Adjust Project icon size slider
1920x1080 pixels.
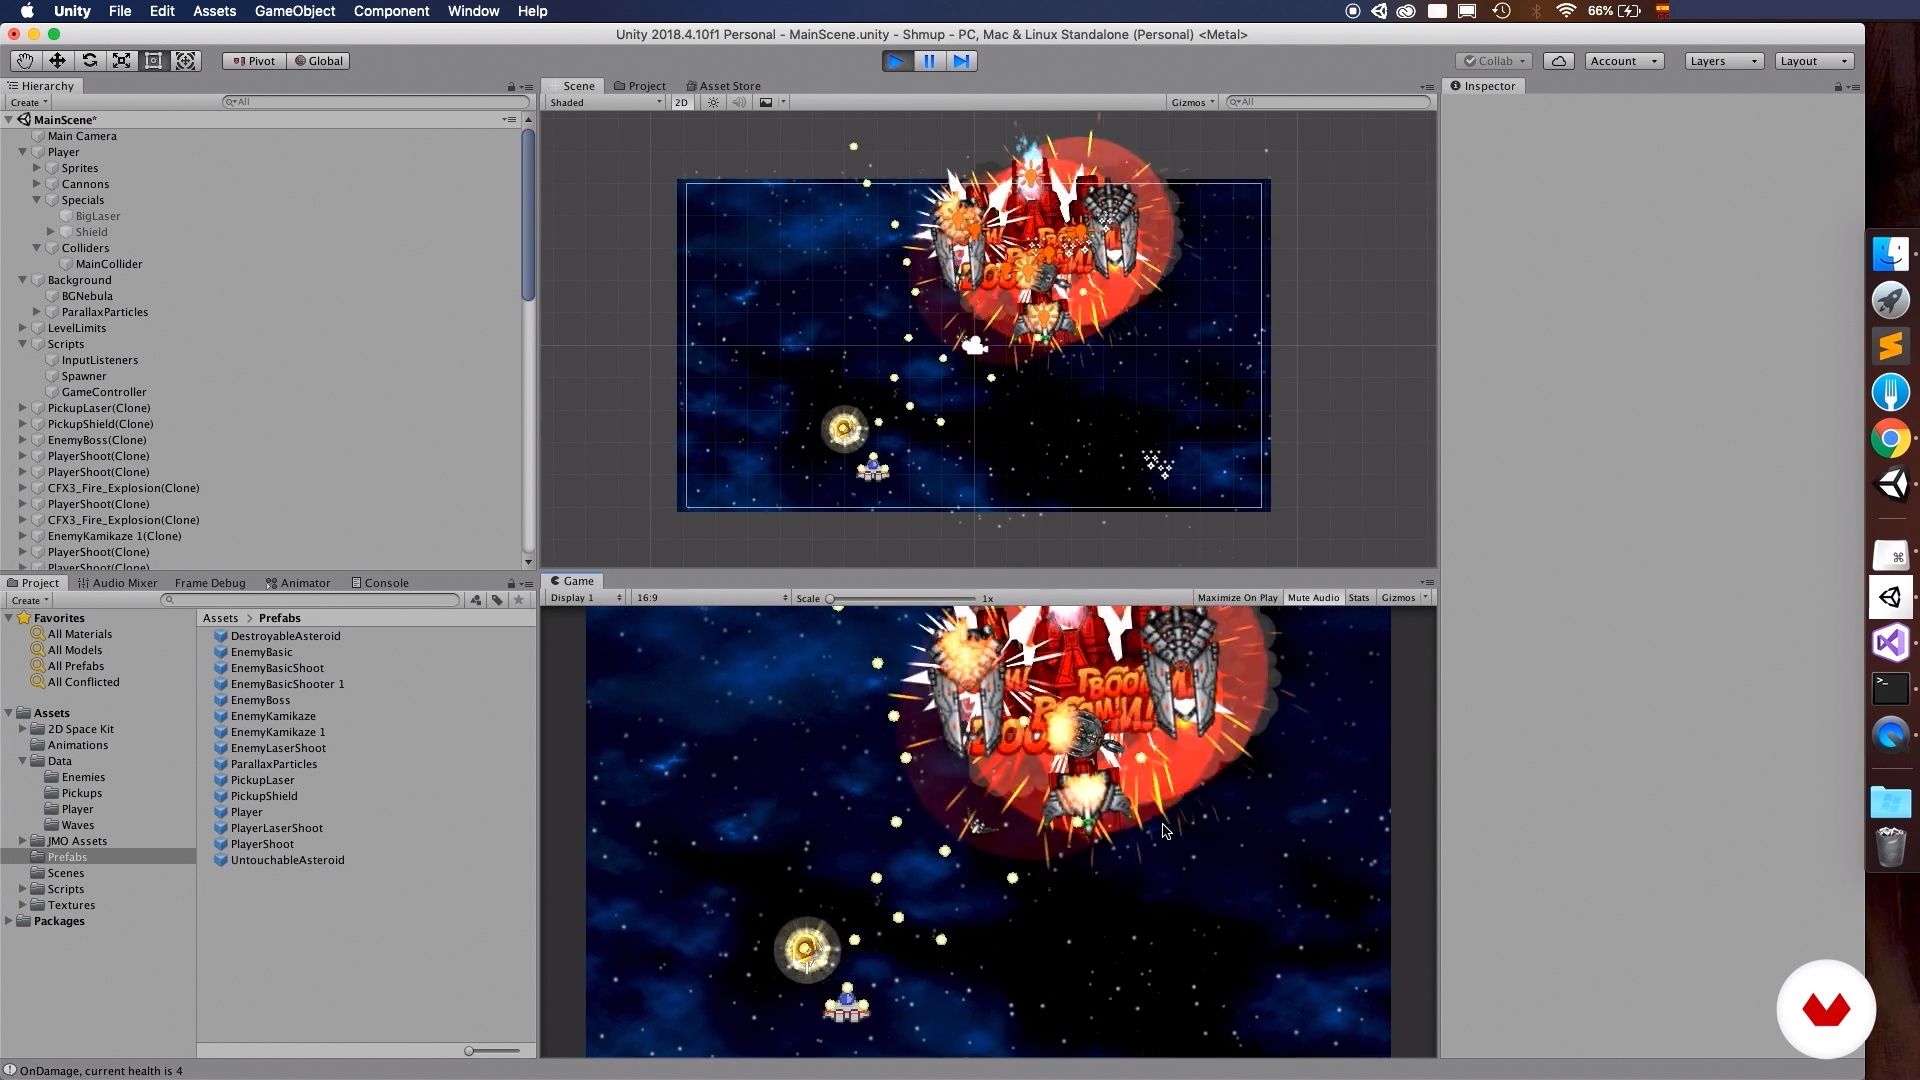click(x=493, y=1051)
